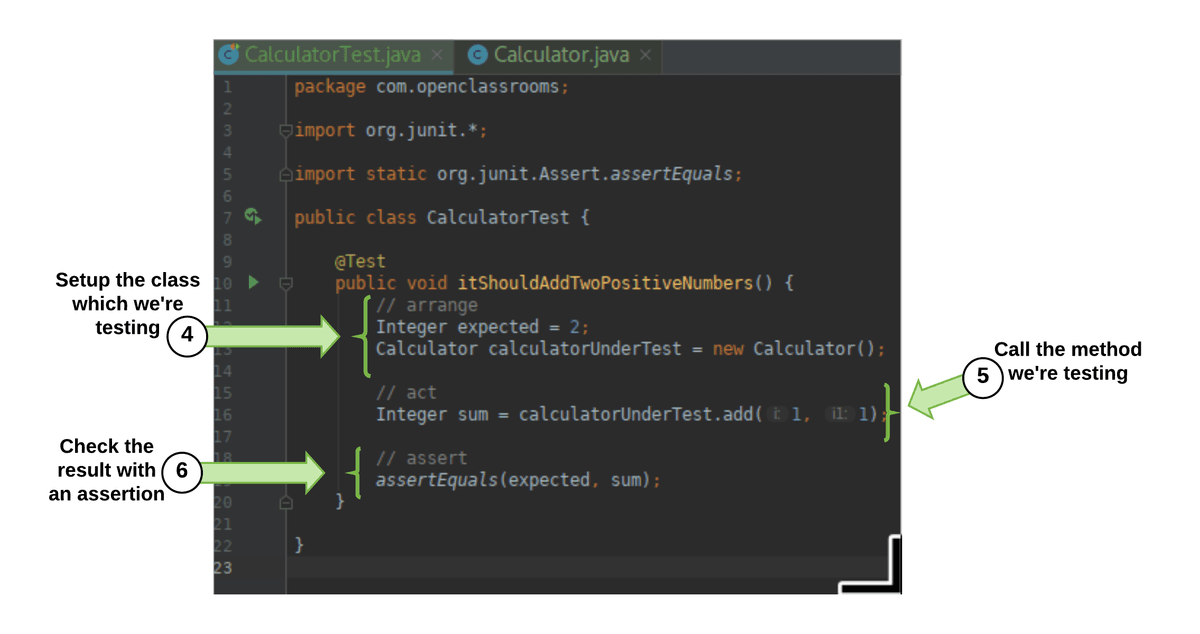Click the assertEquals call in assert section
The height and width of the screenshot is (634, 1200).
436,480
